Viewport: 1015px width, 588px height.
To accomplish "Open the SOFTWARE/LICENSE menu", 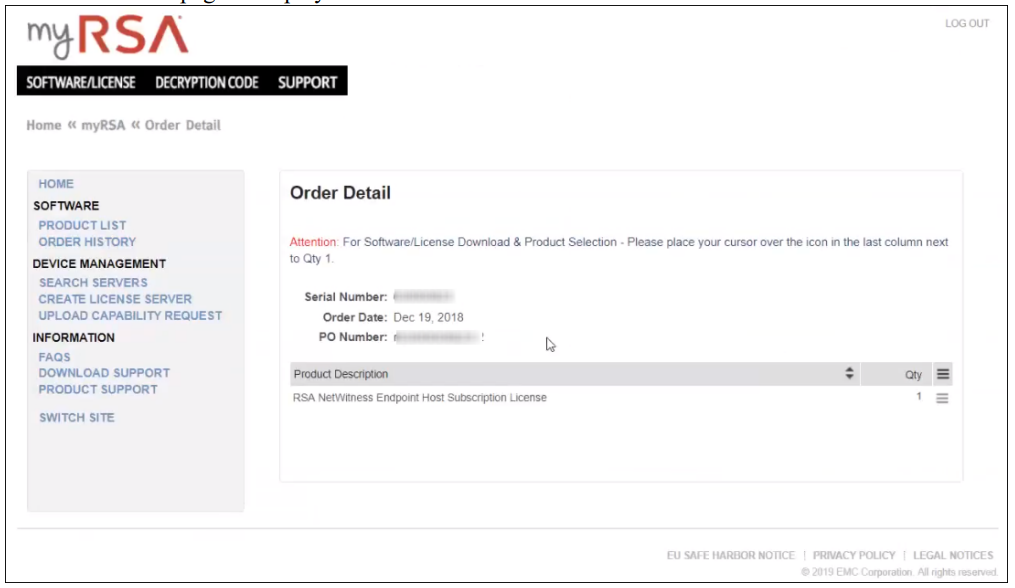I will point(81,82).
